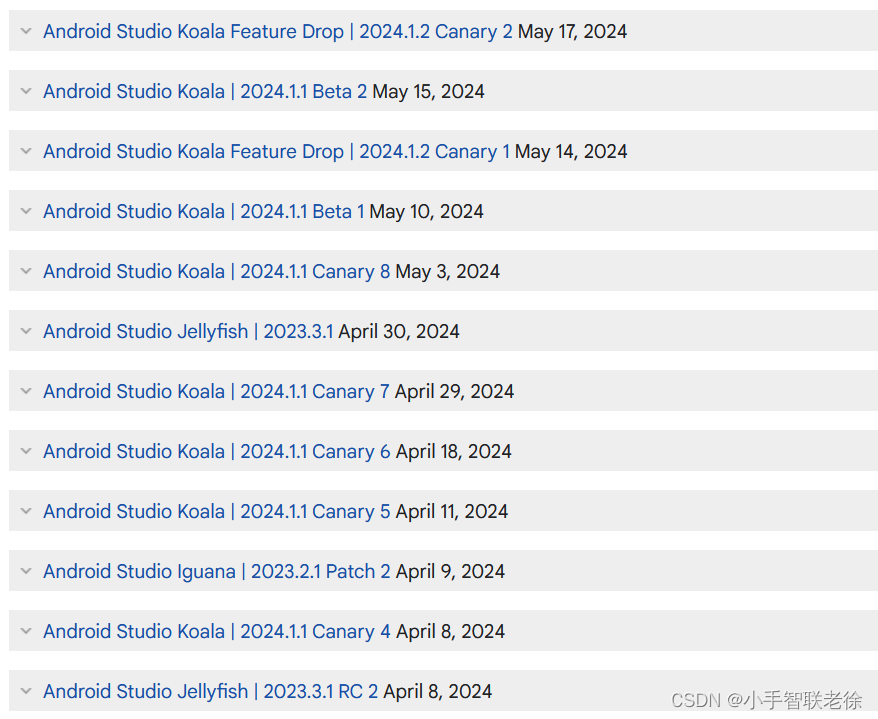
Task: Open Android Studio Koala 2024.1.1 Beta 2 link
Action: point(205,91)
